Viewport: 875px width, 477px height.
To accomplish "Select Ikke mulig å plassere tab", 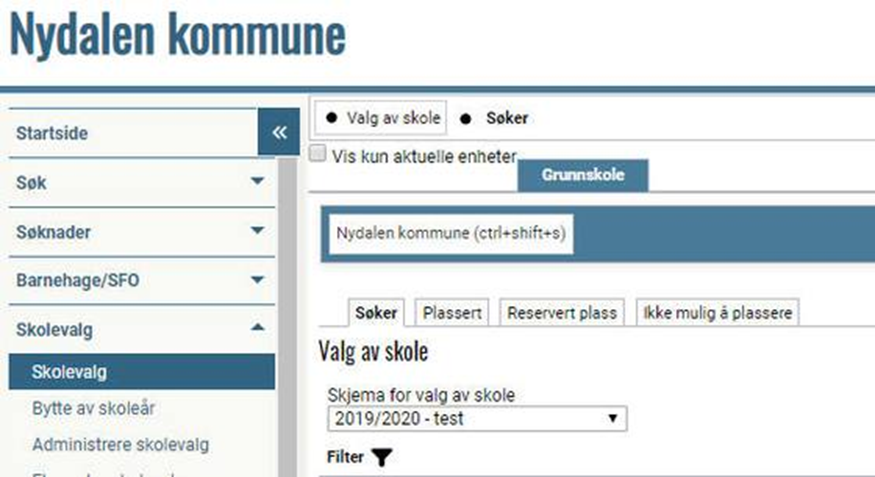I will pyautogui.click(x=718, y=313).
